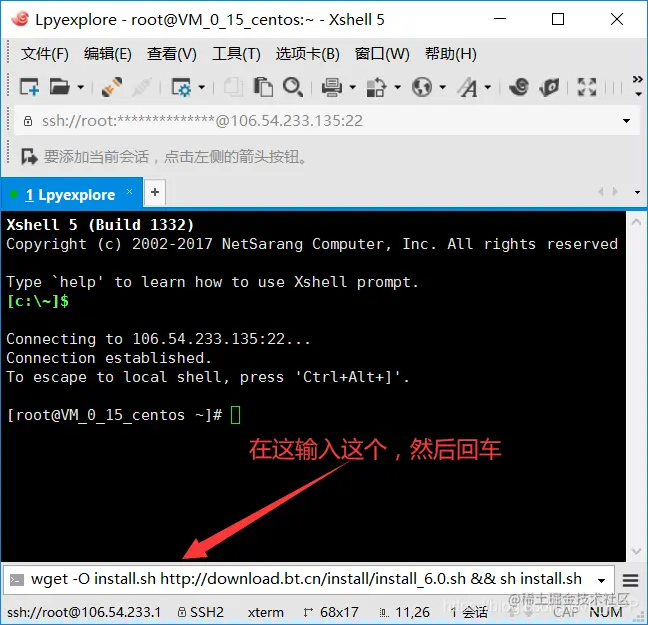The image size is (648, 625).
Task: Expand the address bar history dropdown
Action: click(x=627, y=121)
